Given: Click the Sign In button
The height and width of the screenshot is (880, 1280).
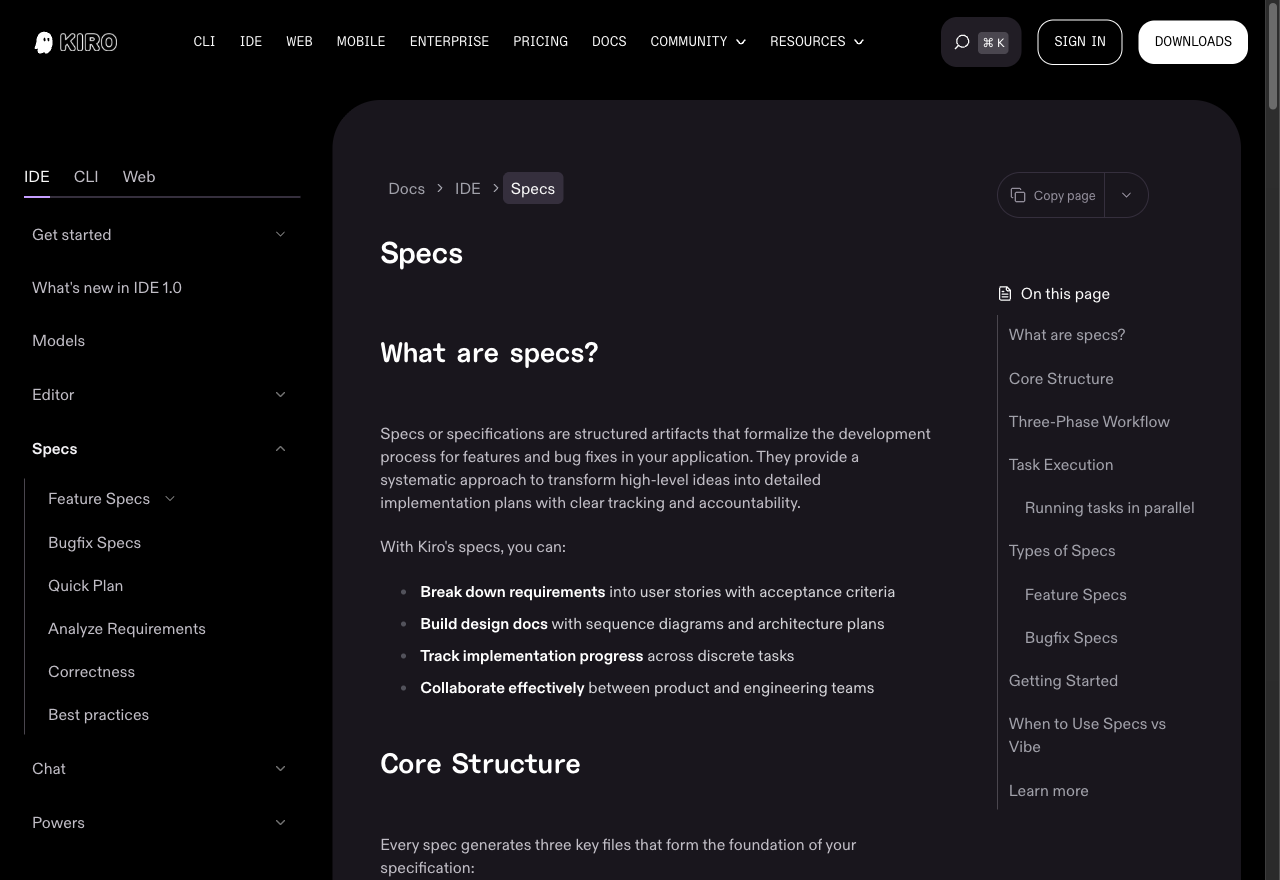Looking at the screenshot, I should click(x=1080, y=42).
